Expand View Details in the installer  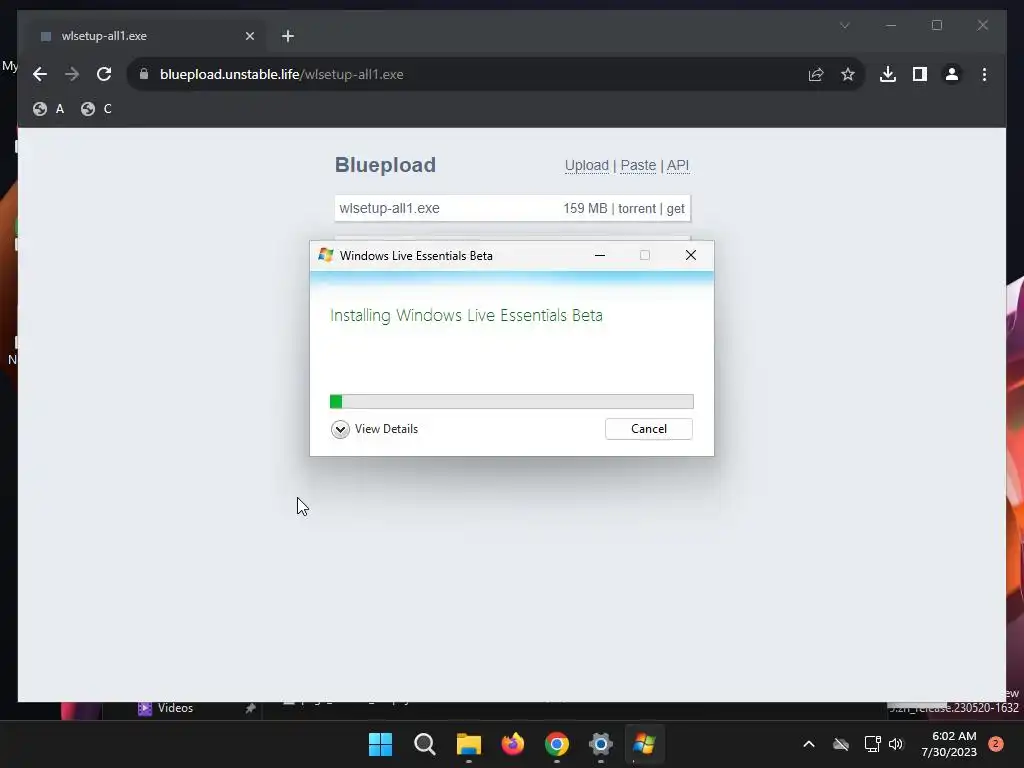pos(375,429)
